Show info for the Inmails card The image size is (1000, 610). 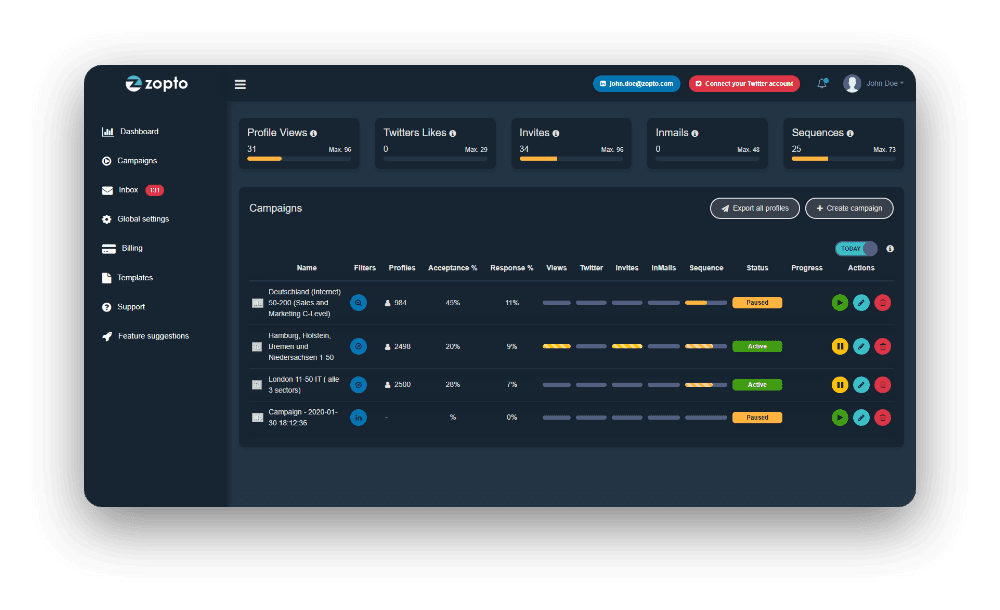(x=695, y=133)
